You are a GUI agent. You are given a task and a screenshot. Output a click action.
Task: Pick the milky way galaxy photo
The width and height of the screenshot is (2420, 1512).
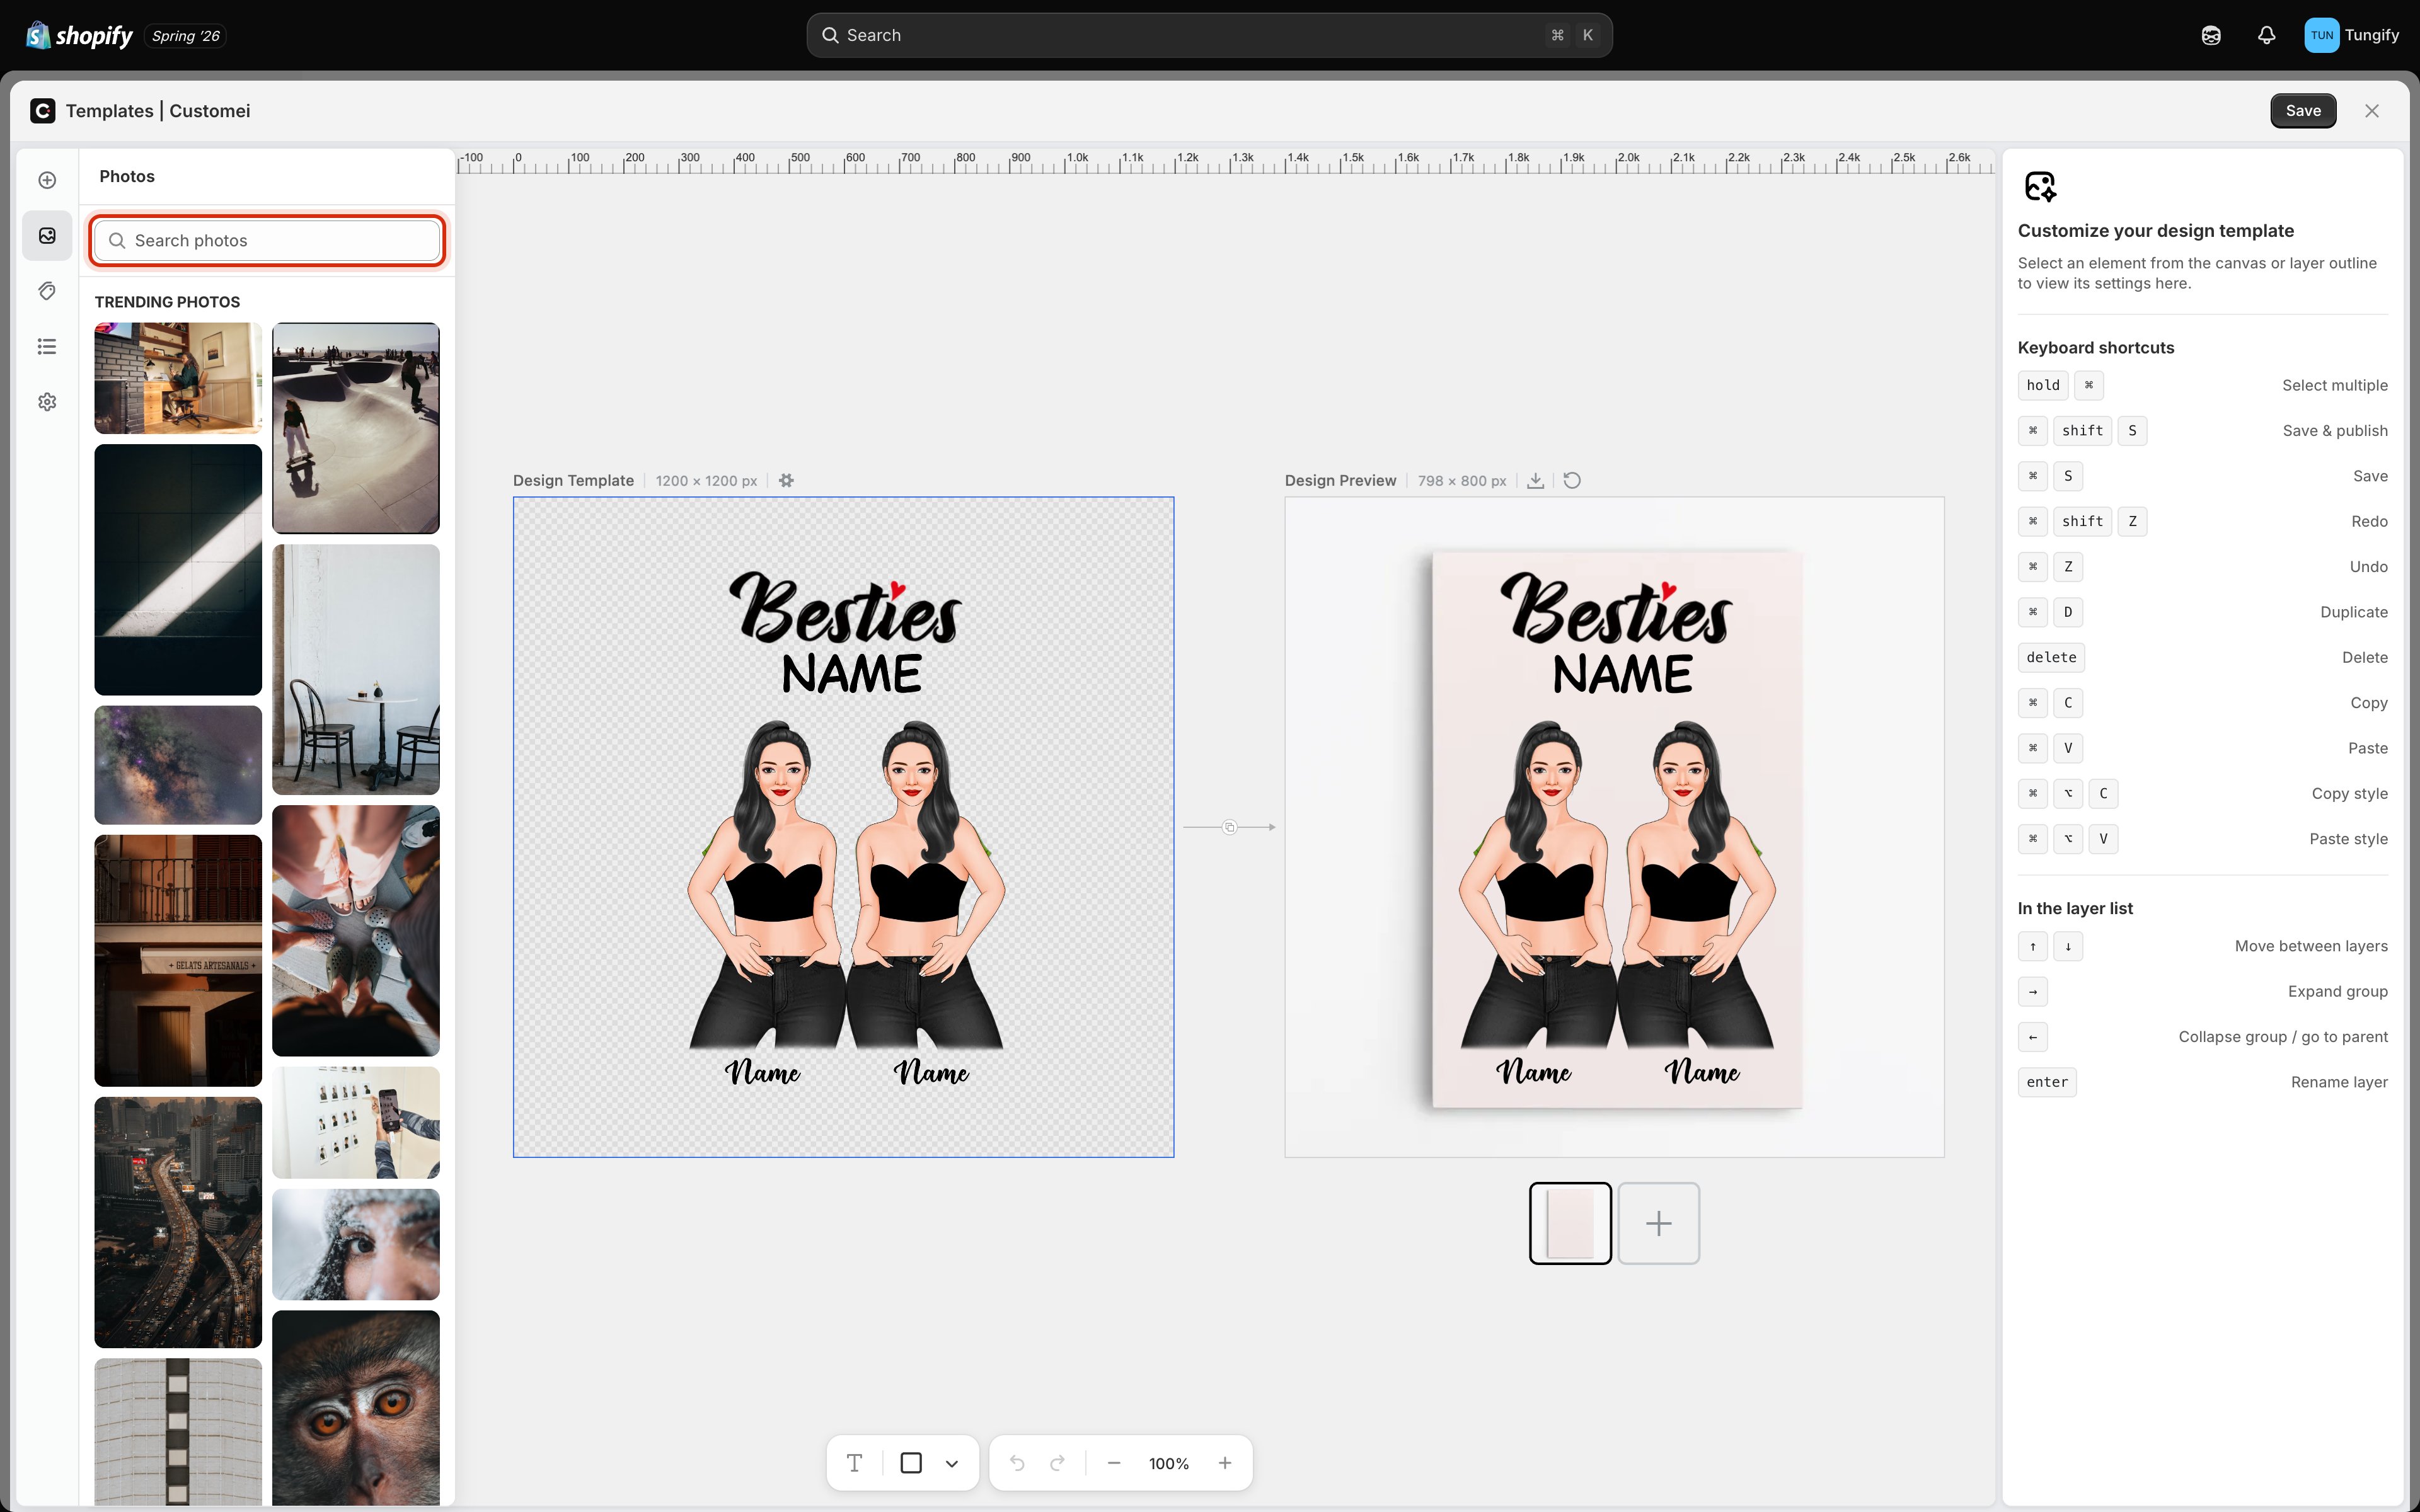[x=178, y=765]
